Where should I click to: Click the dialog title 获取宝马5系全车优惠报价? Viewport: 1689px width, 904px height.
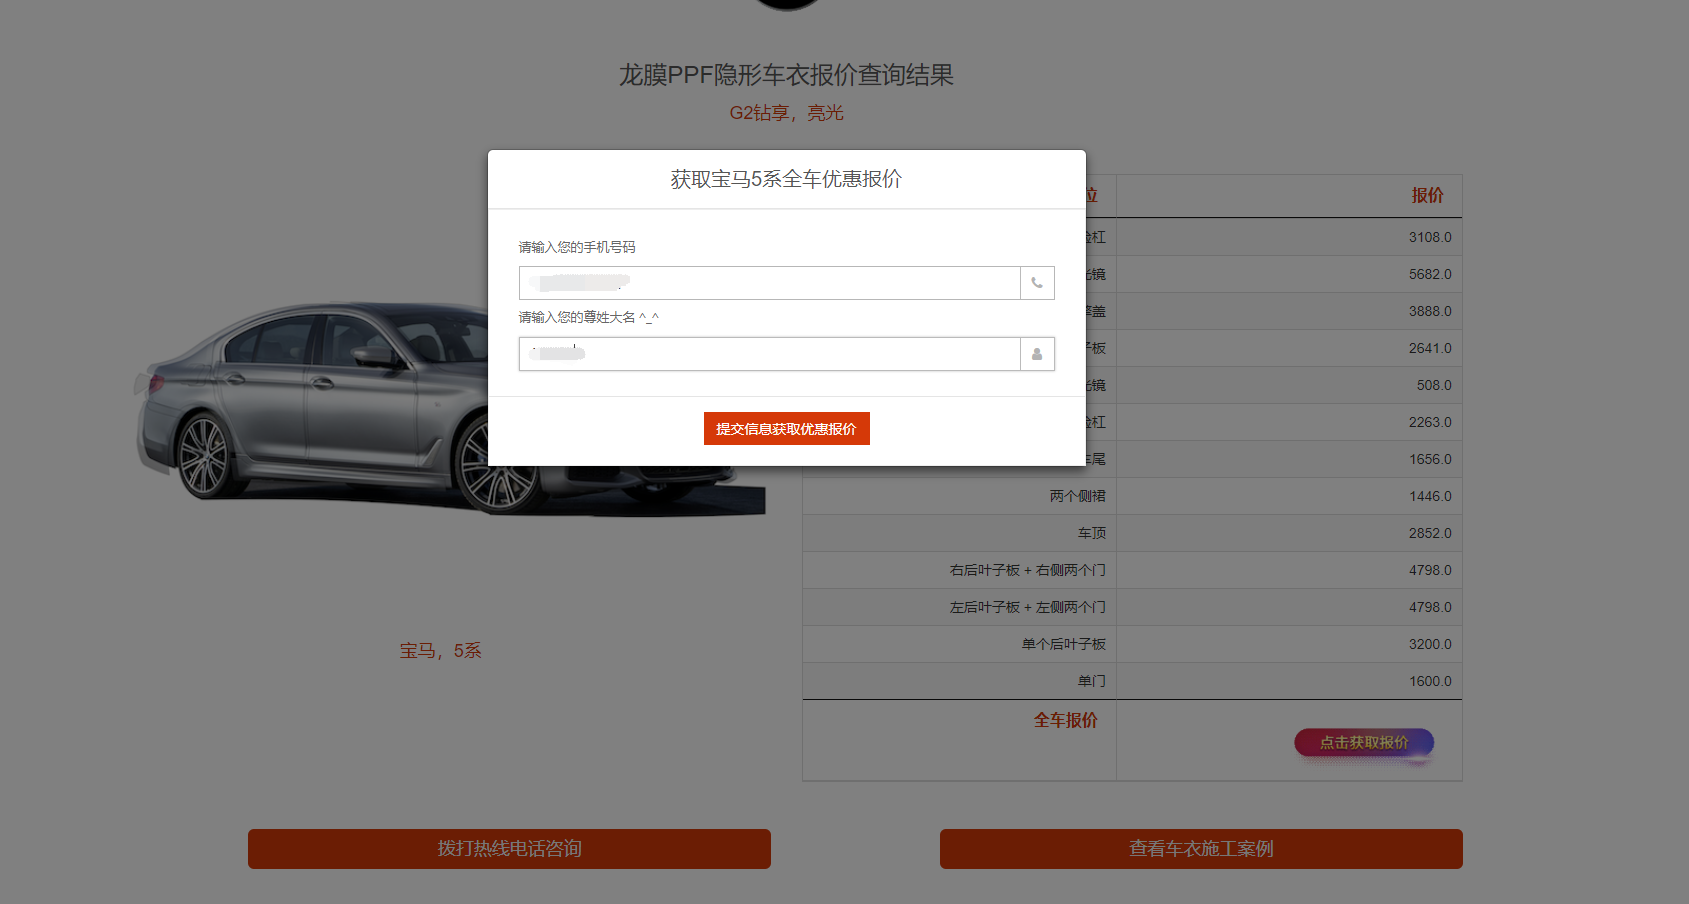click(786, 179)
